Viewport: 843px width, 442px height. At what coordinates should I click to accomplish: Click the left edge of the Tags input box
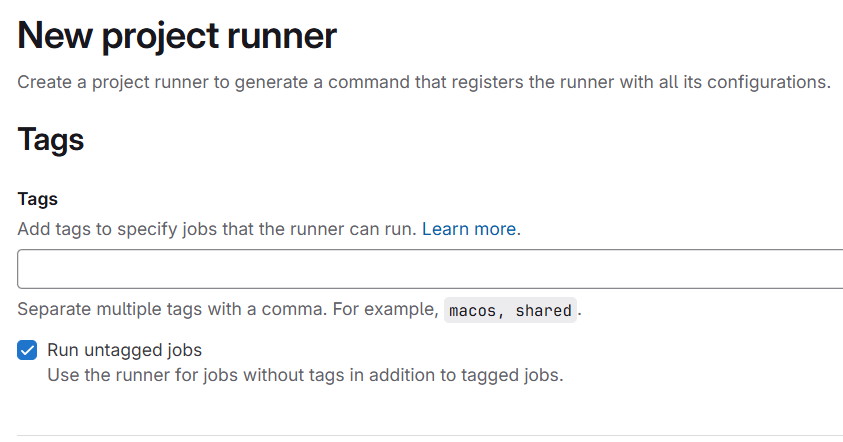(24, 269)
